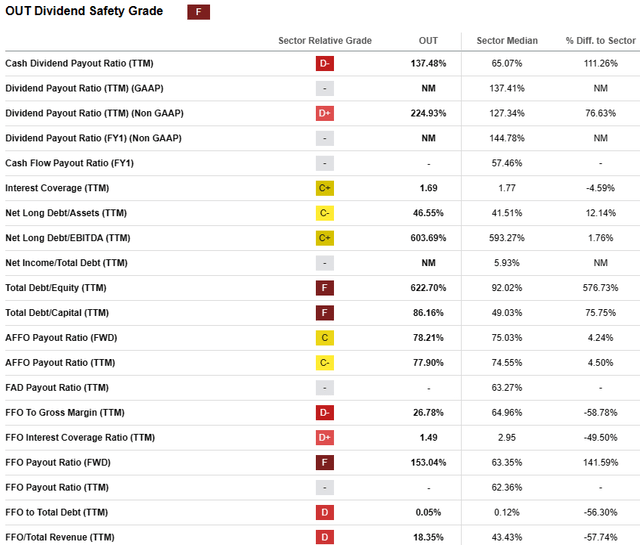Click the OUT column header
Screen dimensions: 640x545
tap(428, 41)
